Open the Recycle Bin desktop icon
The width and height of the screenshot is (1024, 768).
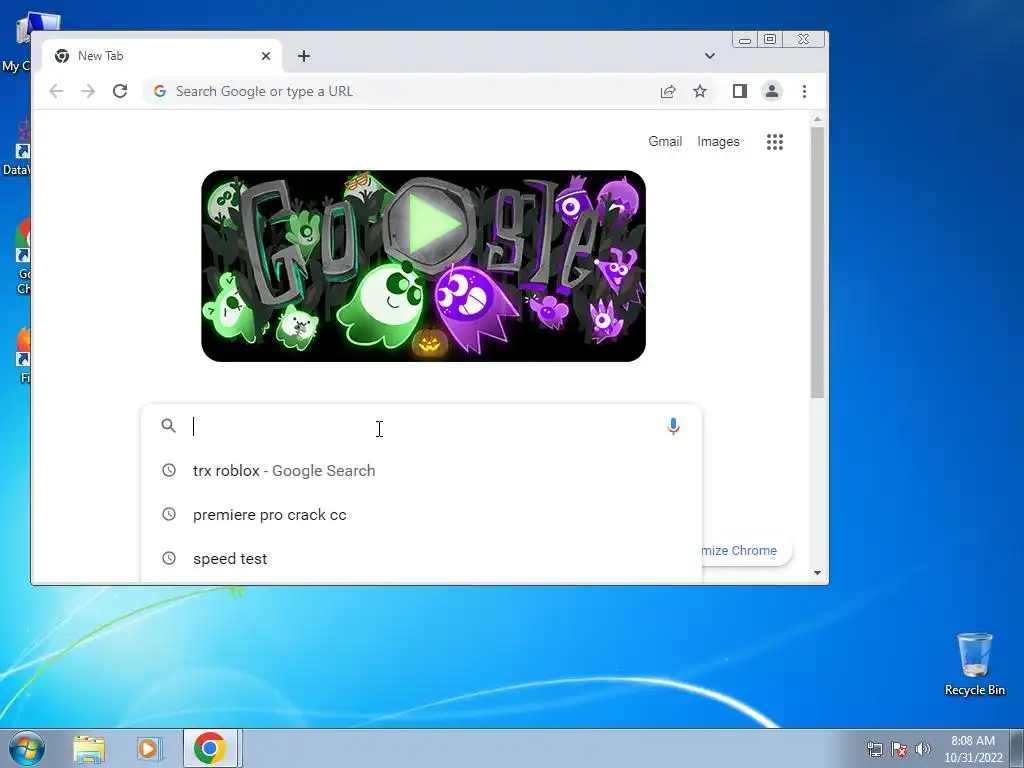974,664
